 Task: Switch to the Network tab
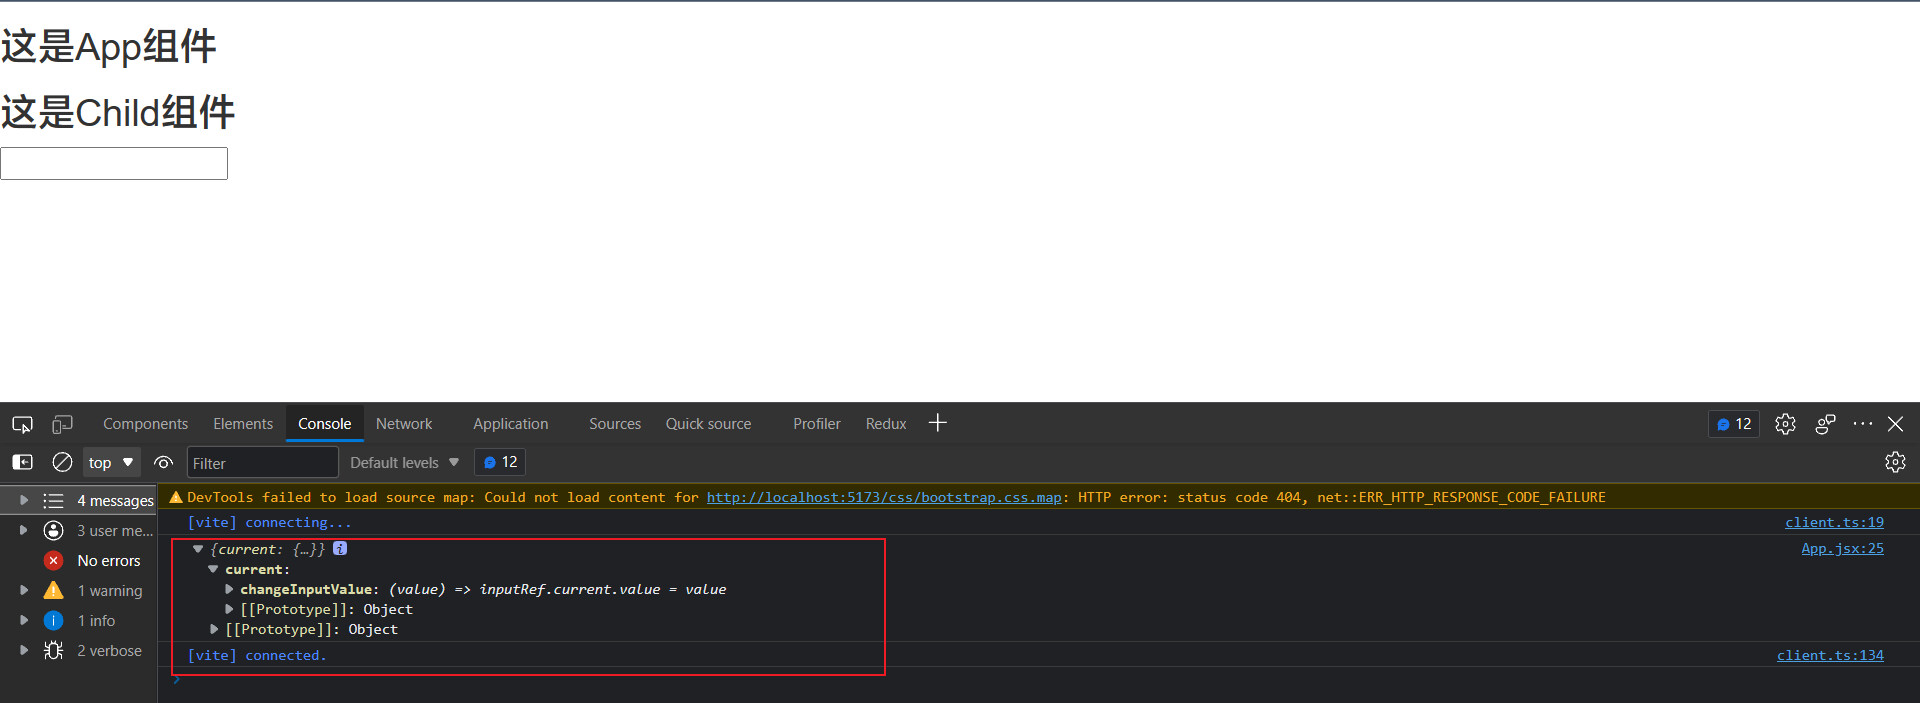click(x=404, y=424)
